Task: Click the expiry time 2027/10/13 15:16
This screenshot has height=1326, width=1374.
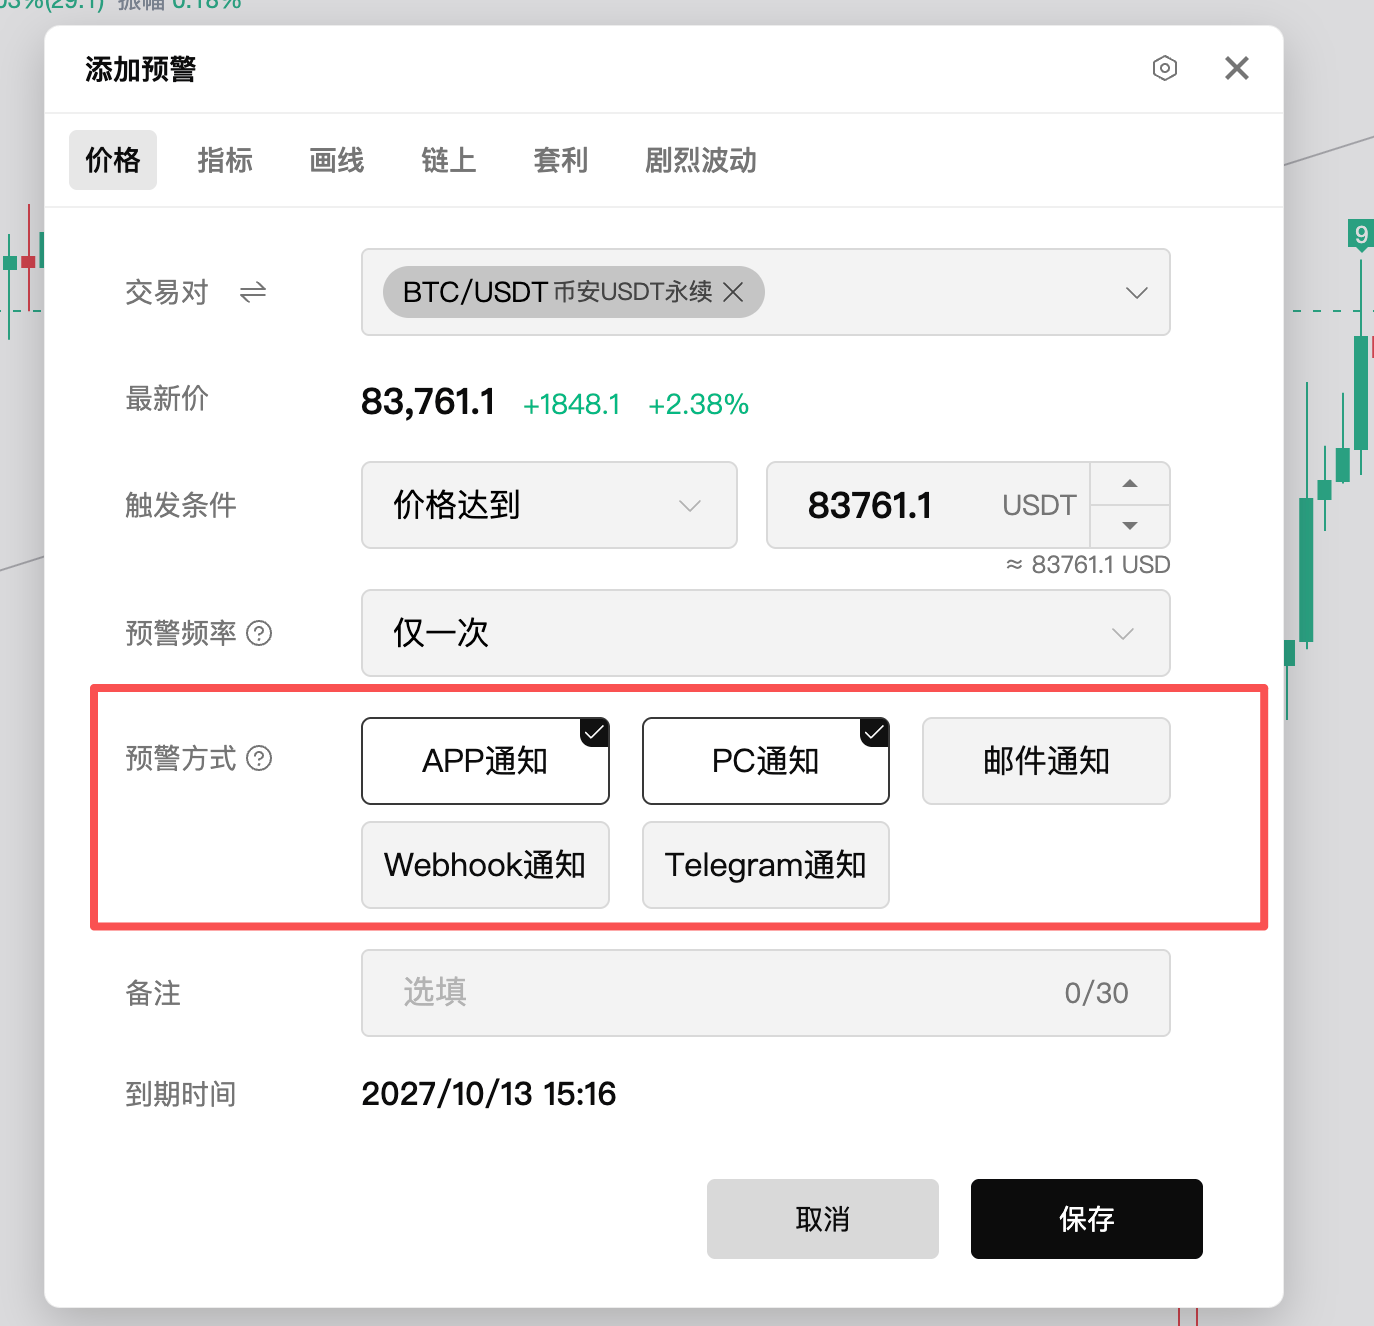Action: (488, 1094)
